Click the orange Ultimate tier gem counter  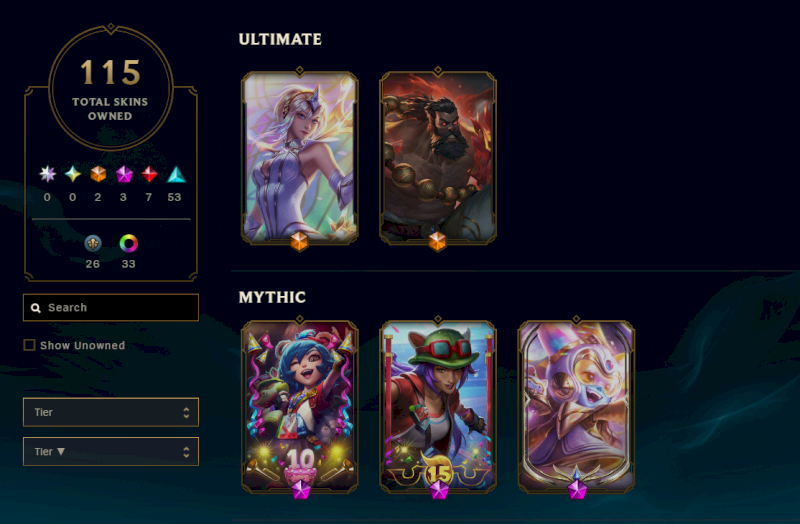coord(98,174)
